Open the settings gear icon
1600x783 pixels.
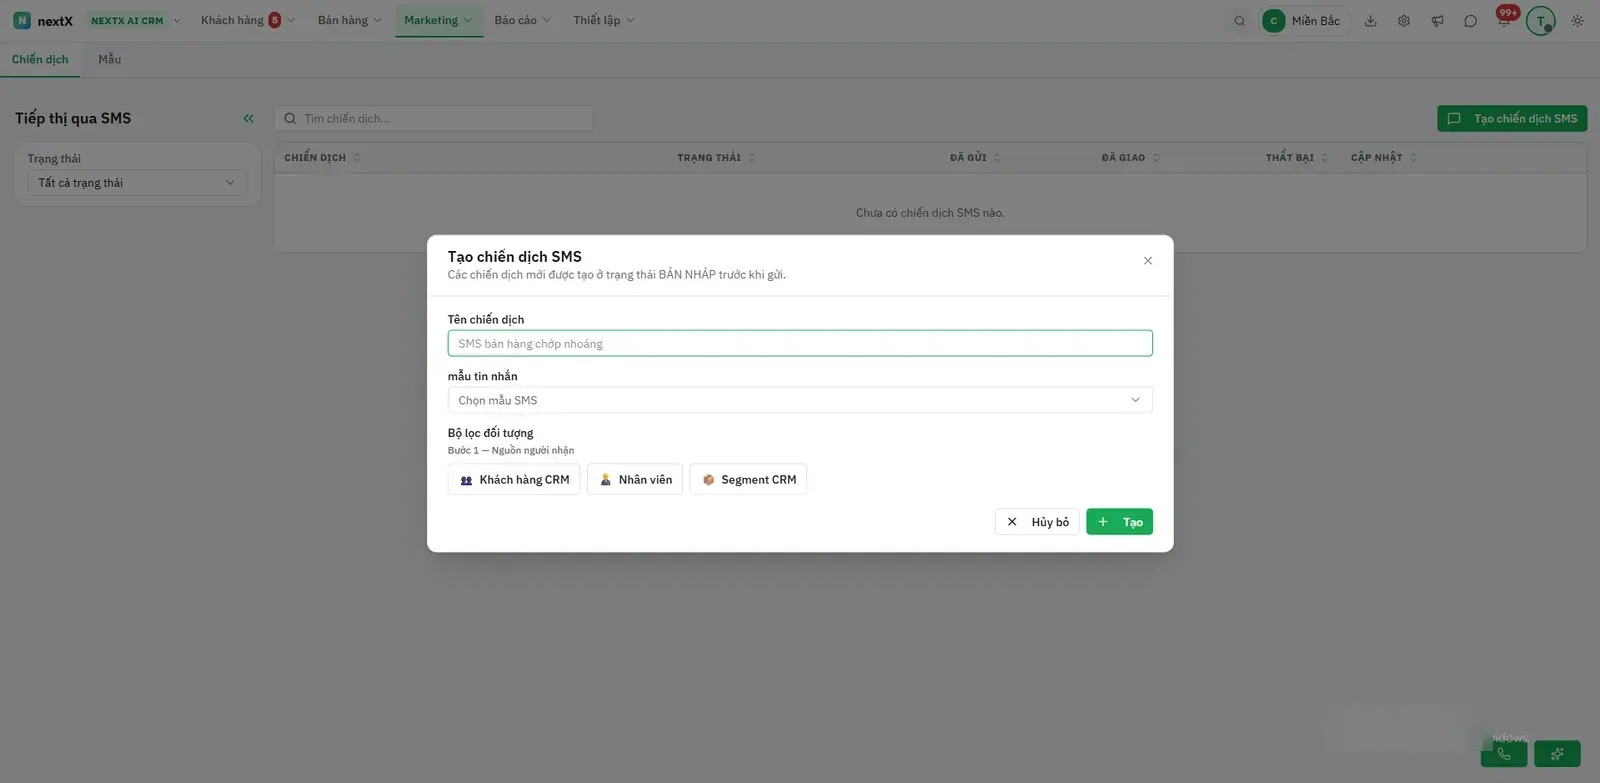click(1404, 21)
